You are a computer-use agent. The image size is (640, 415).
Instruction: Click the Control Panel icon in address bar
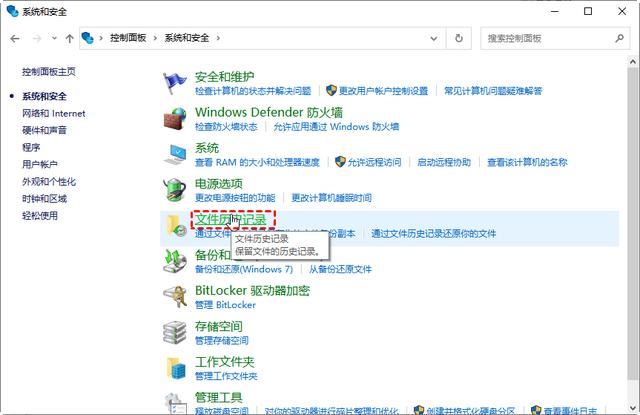[x=87, y=38]
